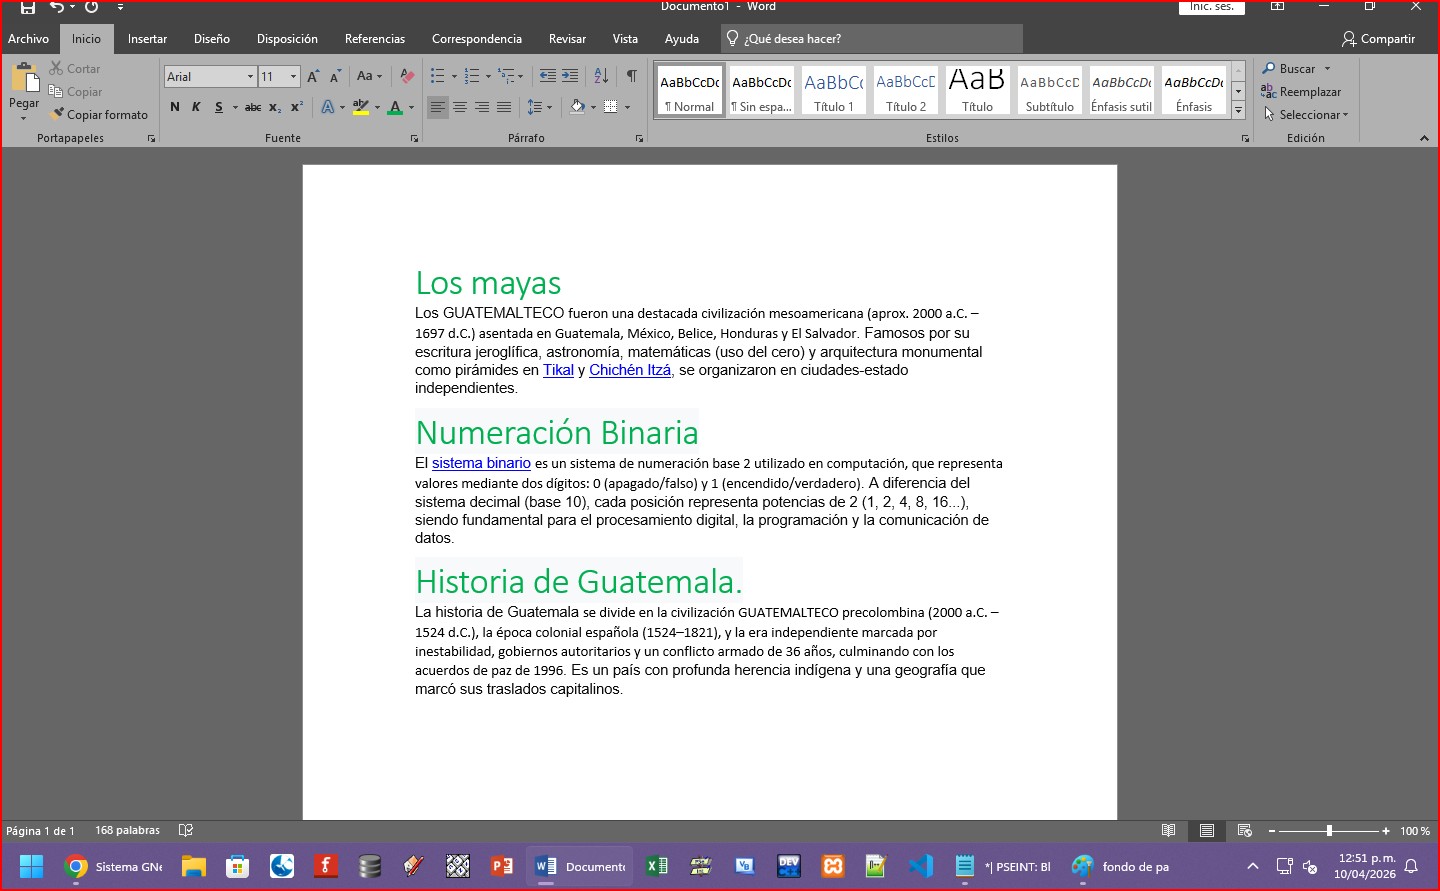Click the Reemplazar button
The width and height of the screenshot is (1440, 891).
1301,92
